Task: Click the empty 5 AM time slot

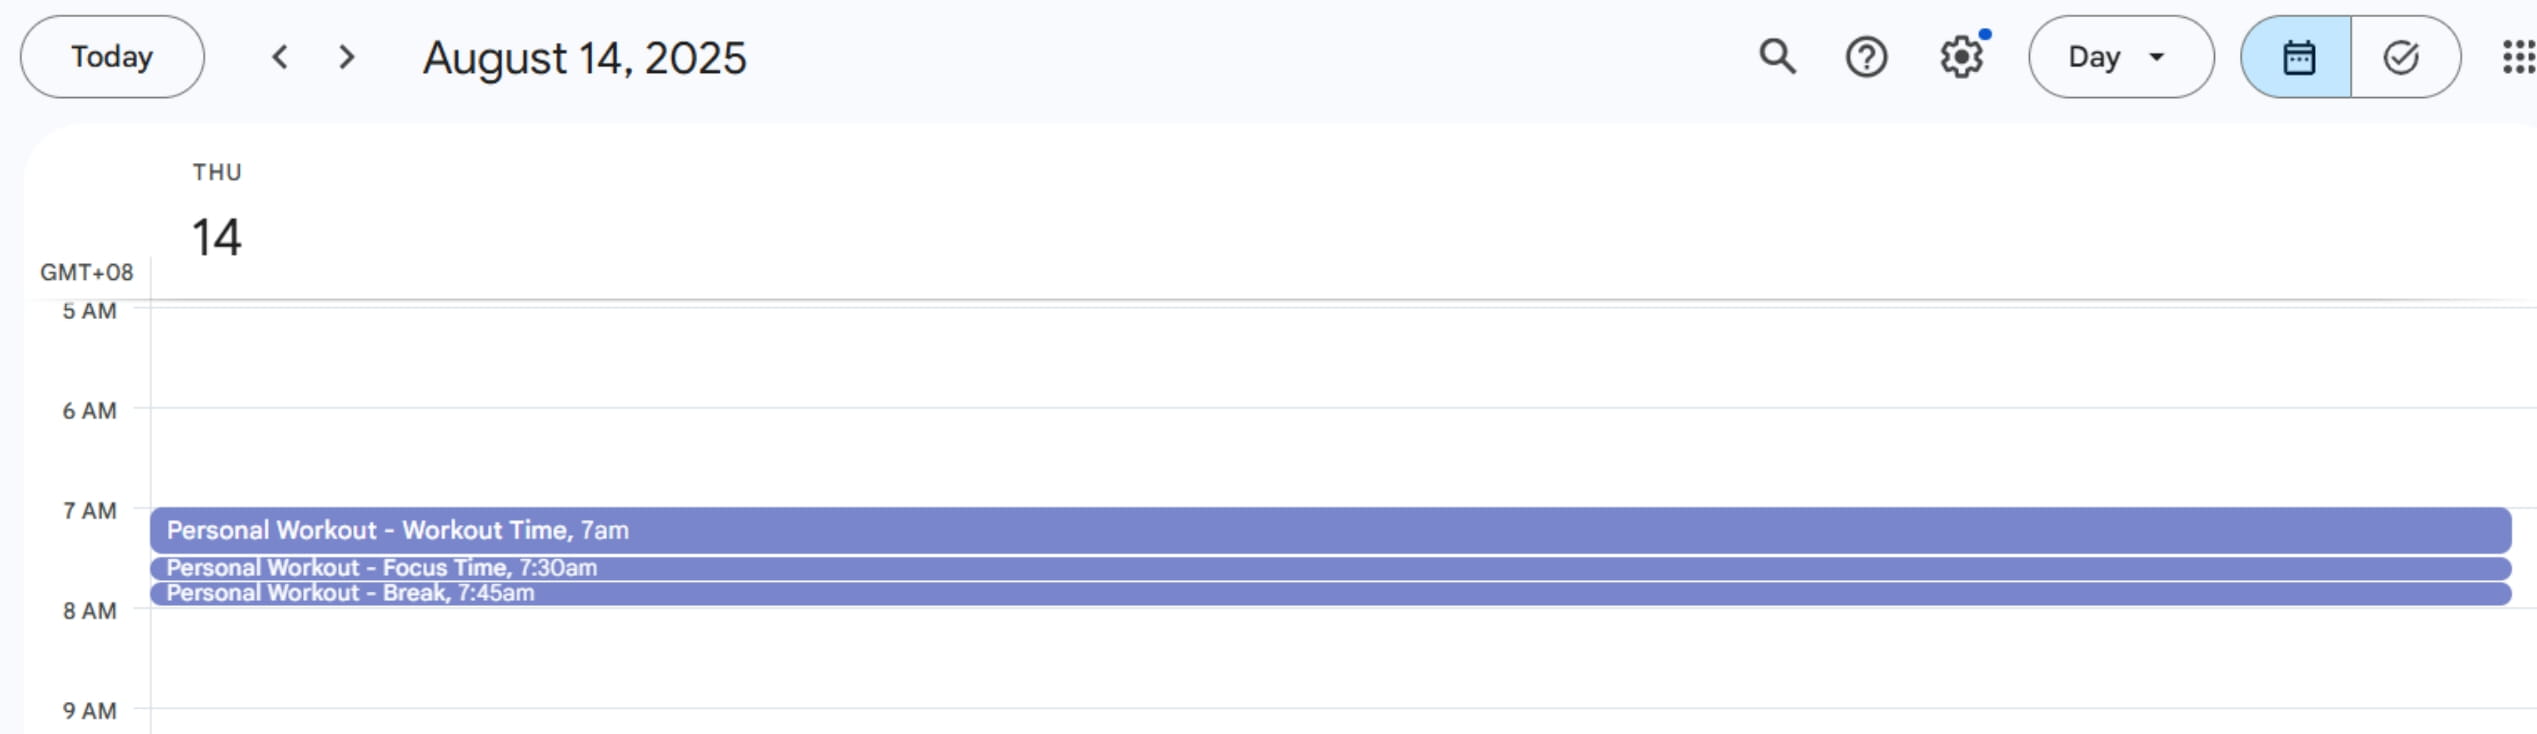Action: (x=1330, y=357)
